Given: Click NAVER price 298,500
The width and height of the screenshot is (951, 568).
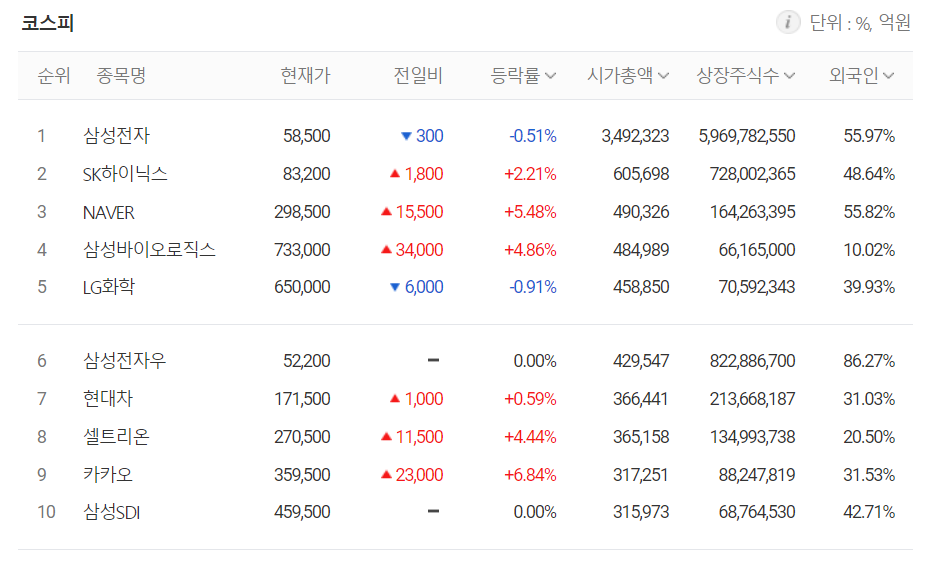Looking at the screenshot, I should pos(302,212).
